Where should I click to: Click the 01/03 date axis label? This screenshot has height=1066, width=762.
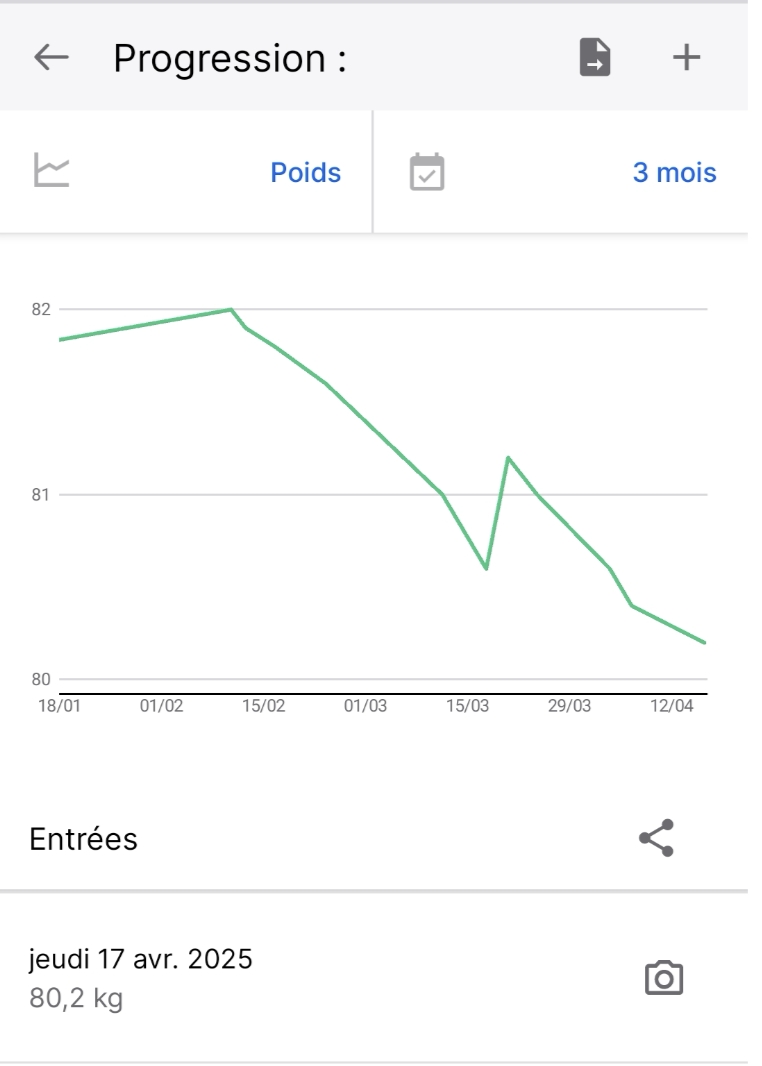[x=365, y=706]
